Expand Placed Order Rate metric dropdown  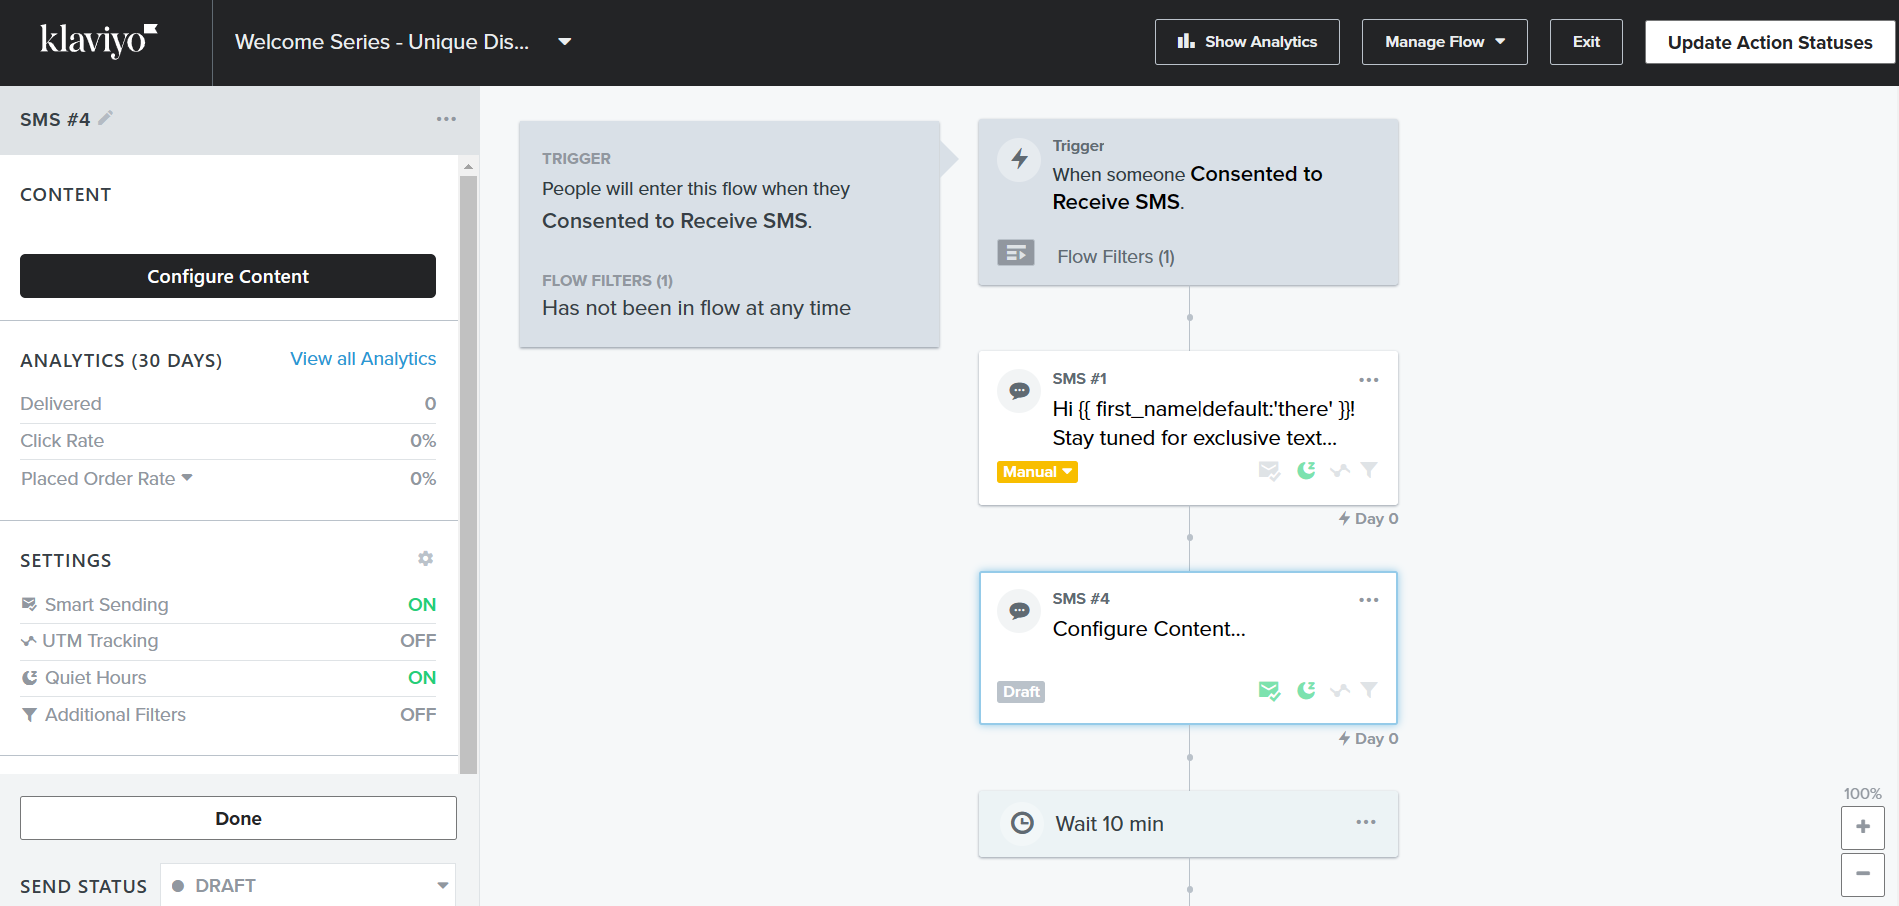tap(187, 478)
